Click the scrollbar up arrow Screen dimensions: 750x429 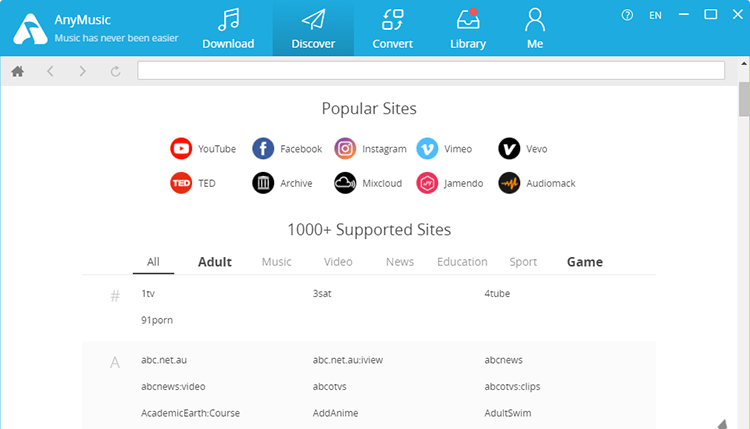click(744, 64)
